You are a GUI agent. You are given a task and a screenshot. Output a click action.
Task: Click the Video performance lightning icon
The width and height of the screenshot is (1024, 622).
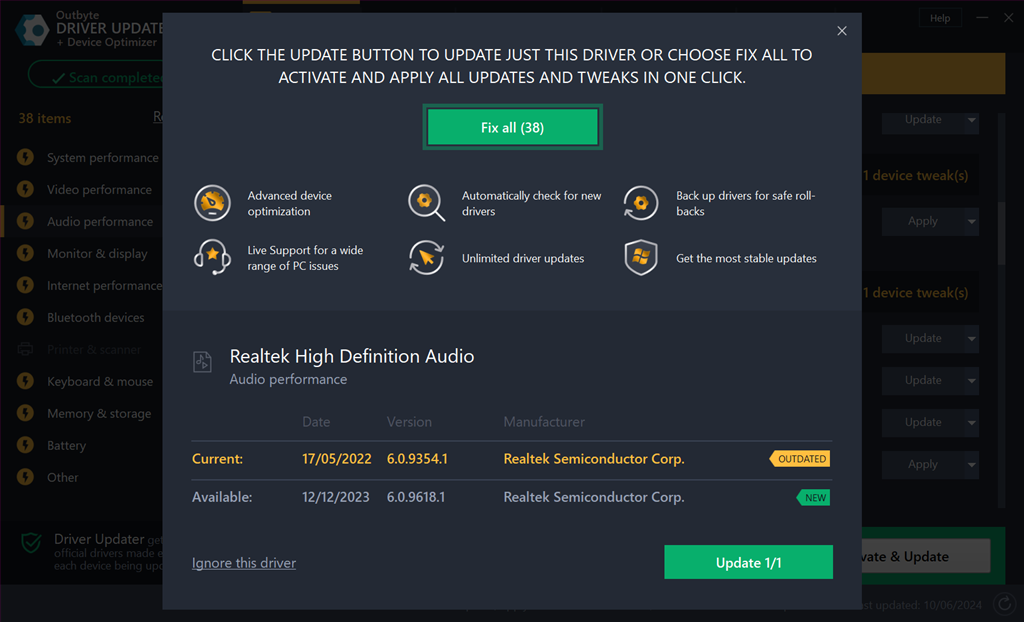pyautogui.click(x=25, y=189)
